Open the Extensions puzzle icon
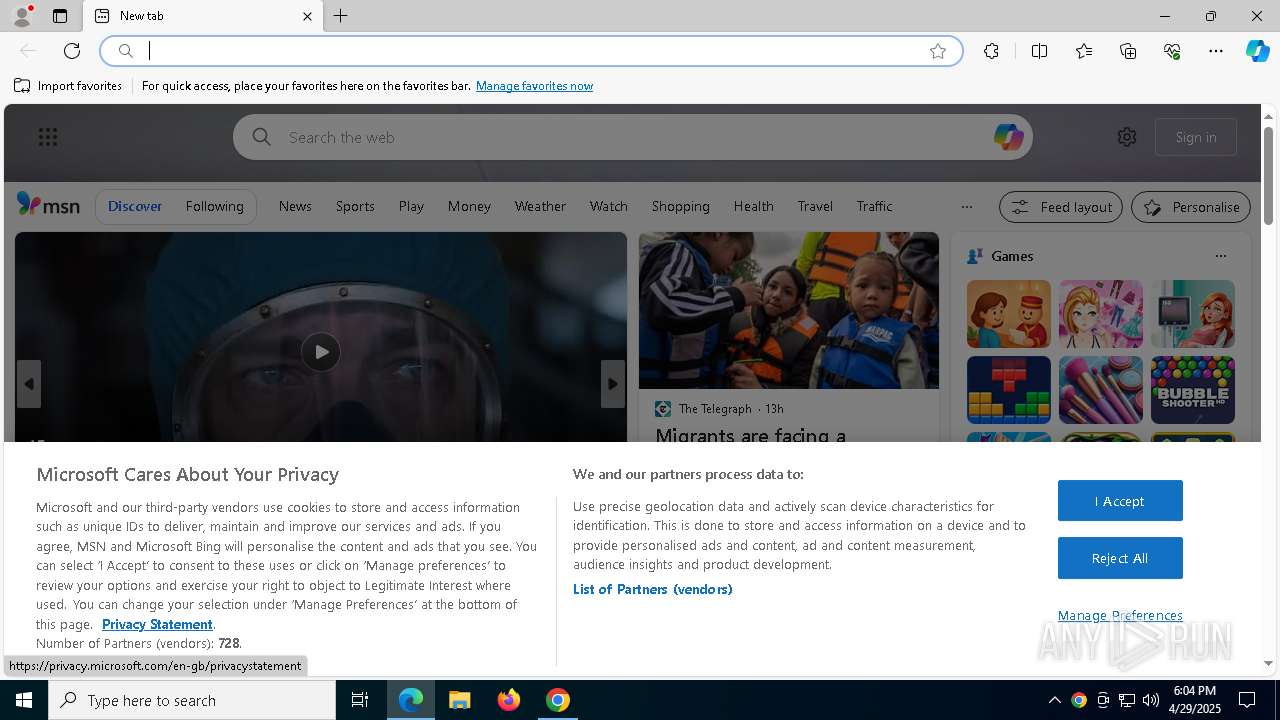The image size is (1280, 720). tap(991, 51)
